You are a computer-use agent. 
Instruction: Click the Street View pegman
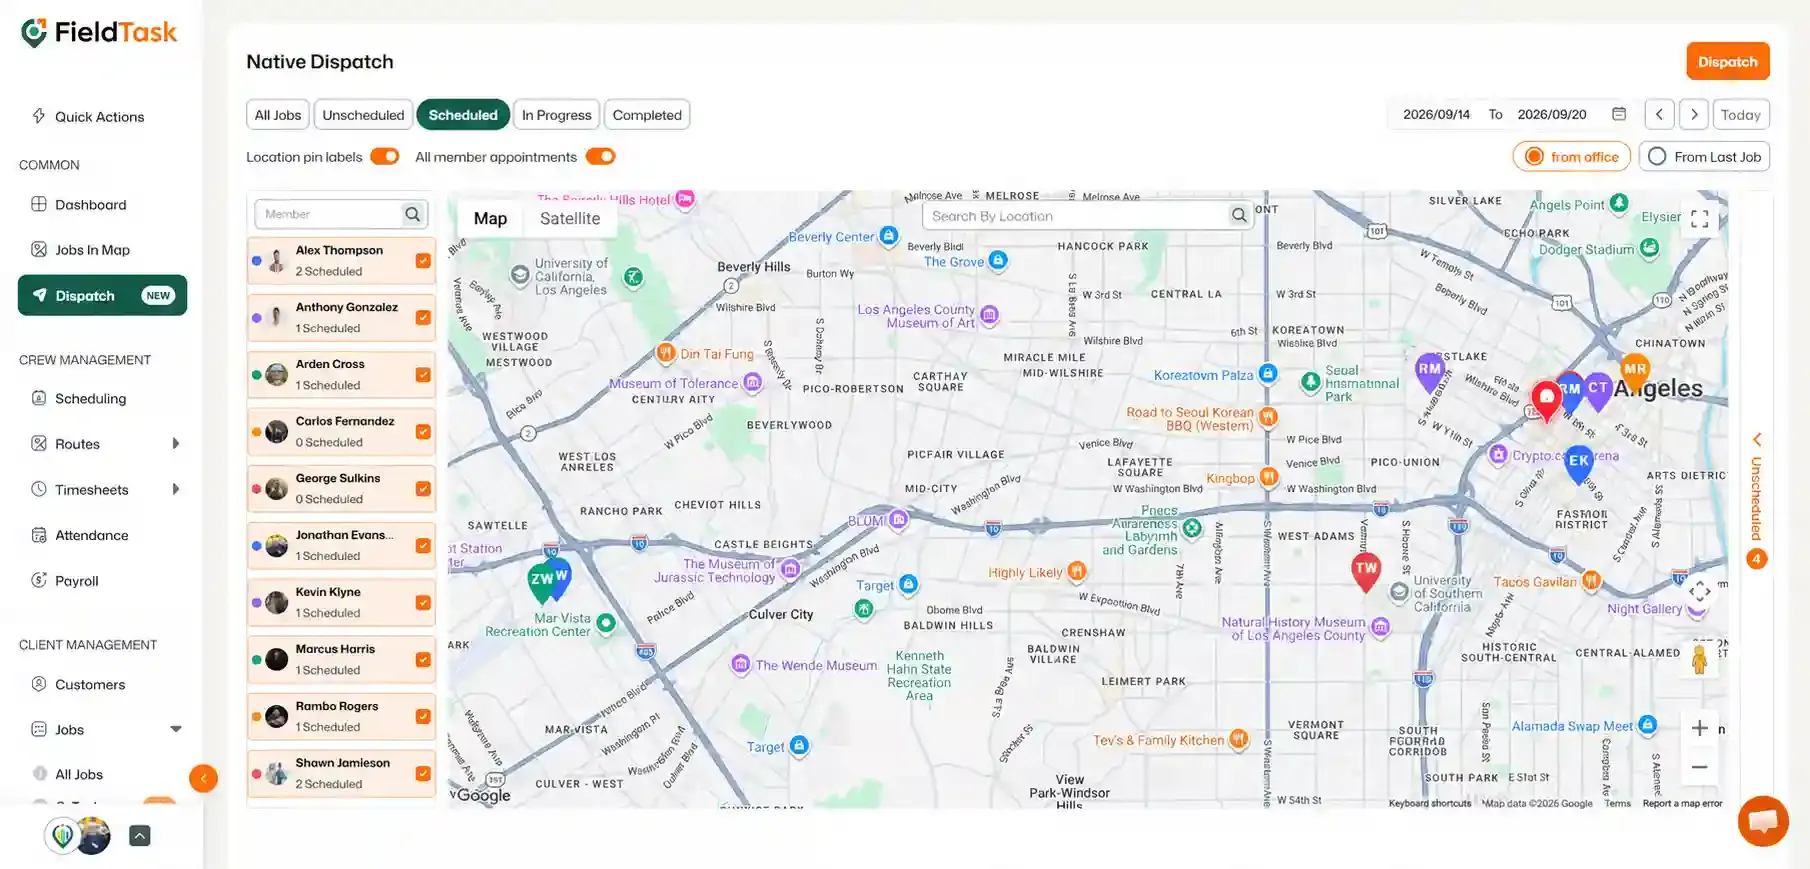(1699, 659)
